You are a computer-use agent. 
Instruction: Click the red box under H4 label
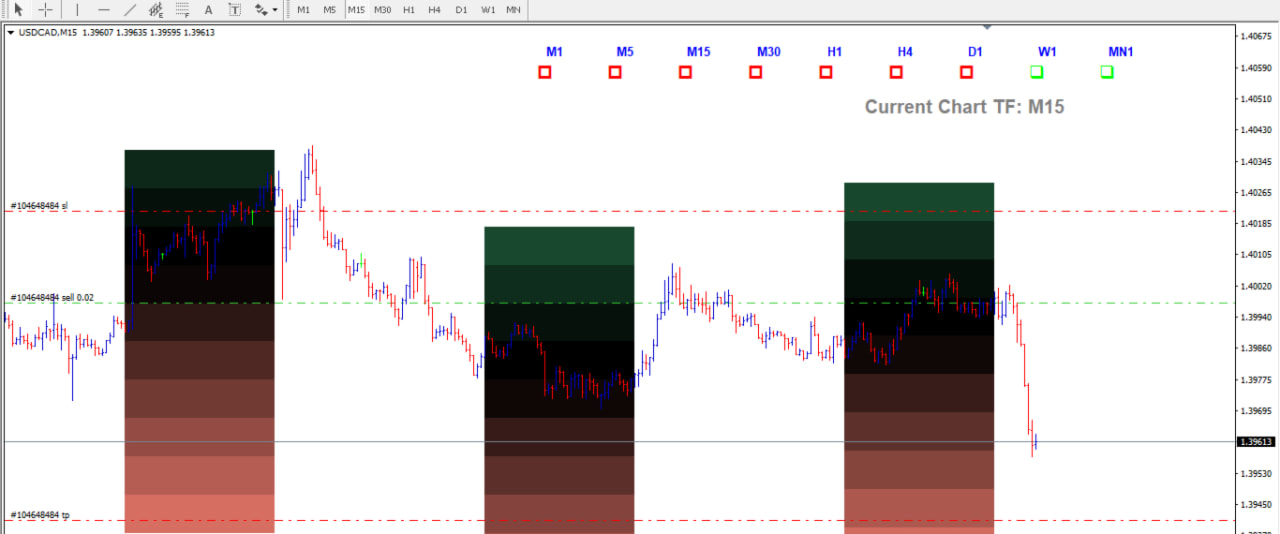896,72
